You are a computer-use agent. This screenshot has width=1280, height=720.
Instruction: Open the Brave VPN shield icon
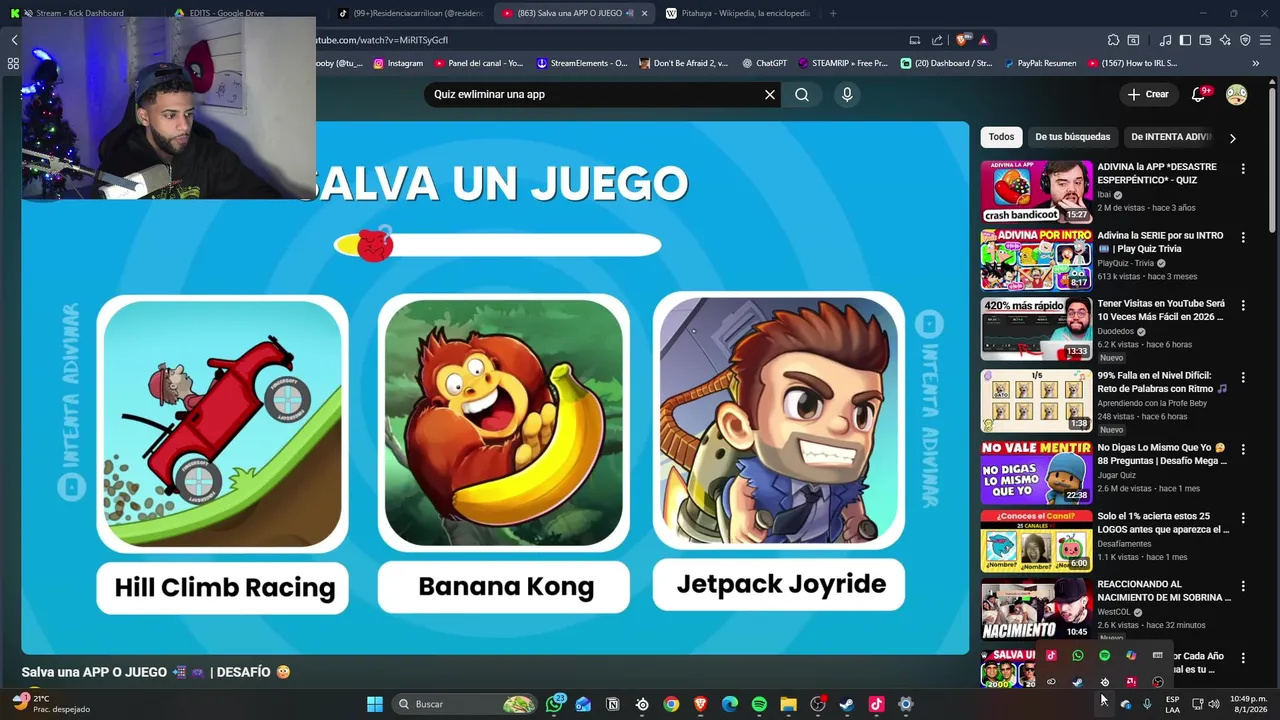(x=1245, y=40)
